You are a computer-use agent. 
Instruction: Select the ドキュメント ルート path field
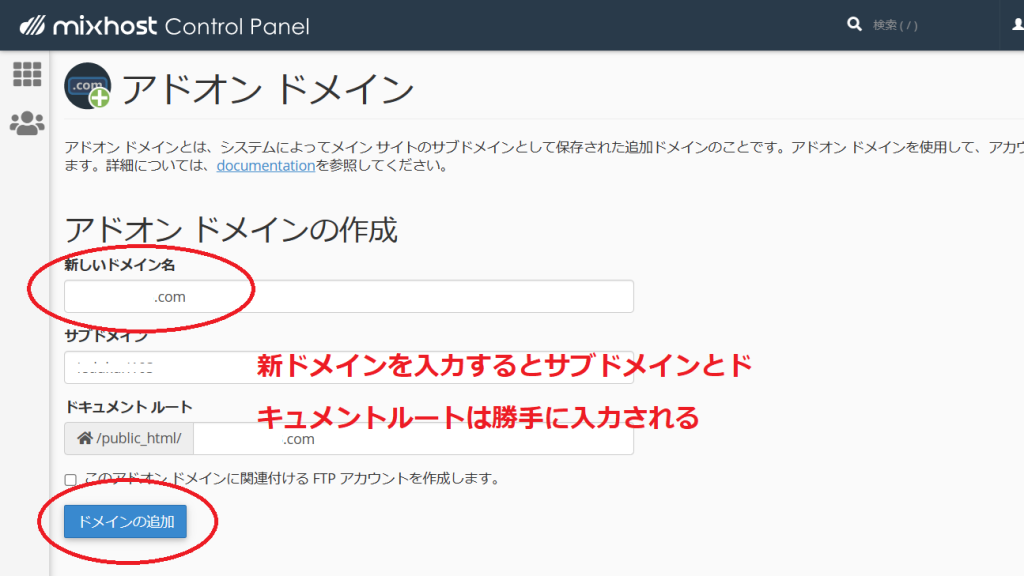412,439
